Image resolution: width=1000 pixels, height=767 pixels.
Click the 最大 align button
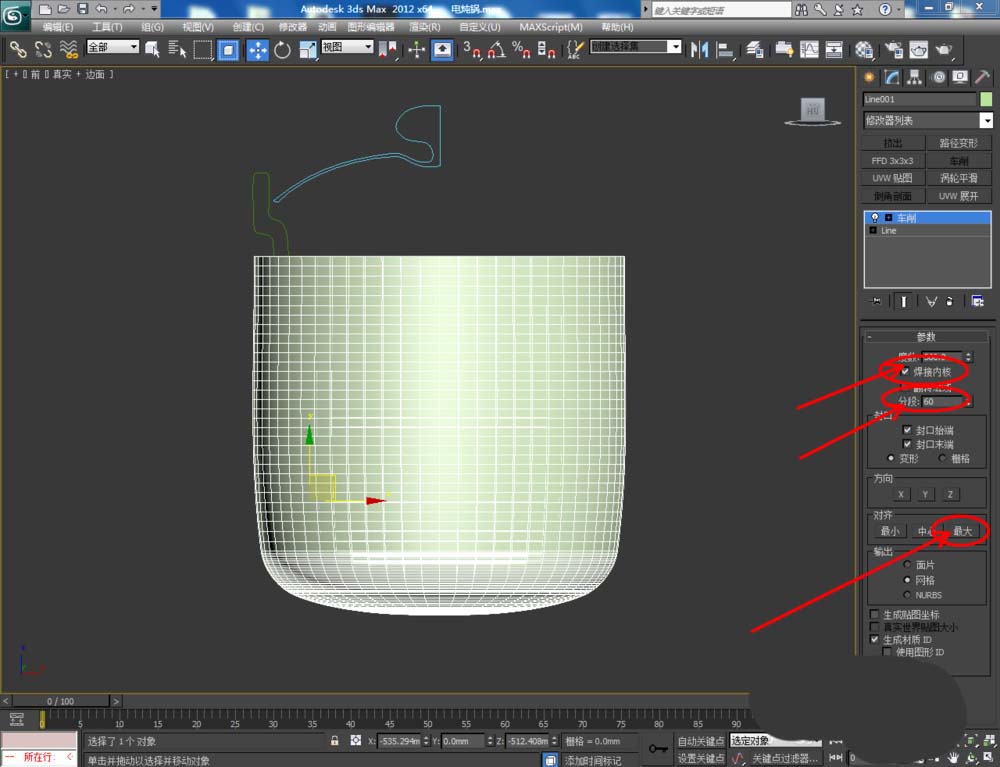[x=962, y=532]
